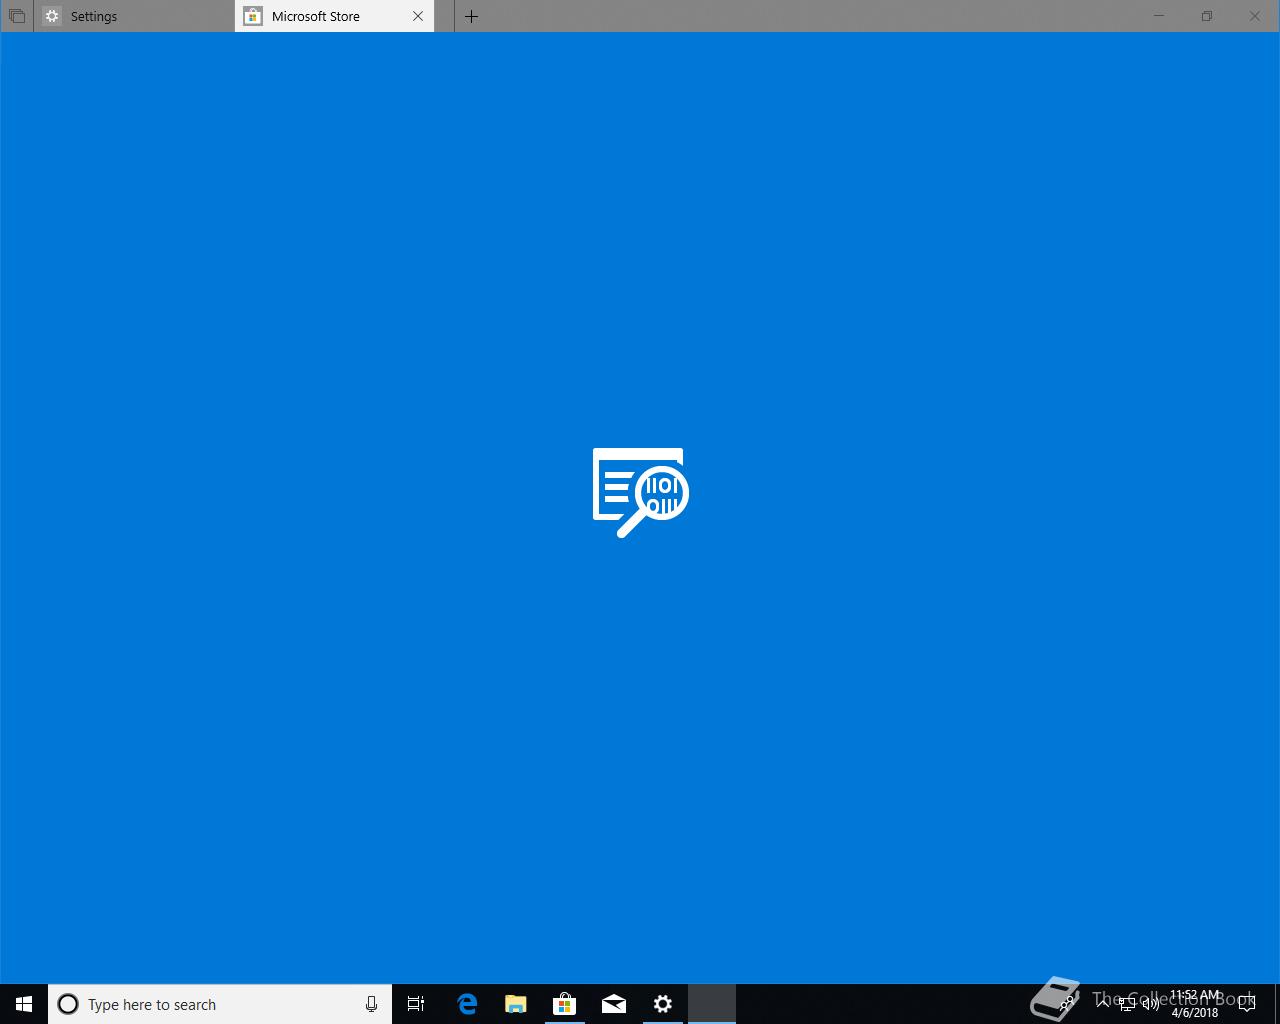Close the Microsoft Store tab
This screenshot has height=1024, width=1280.
point(418,16)
